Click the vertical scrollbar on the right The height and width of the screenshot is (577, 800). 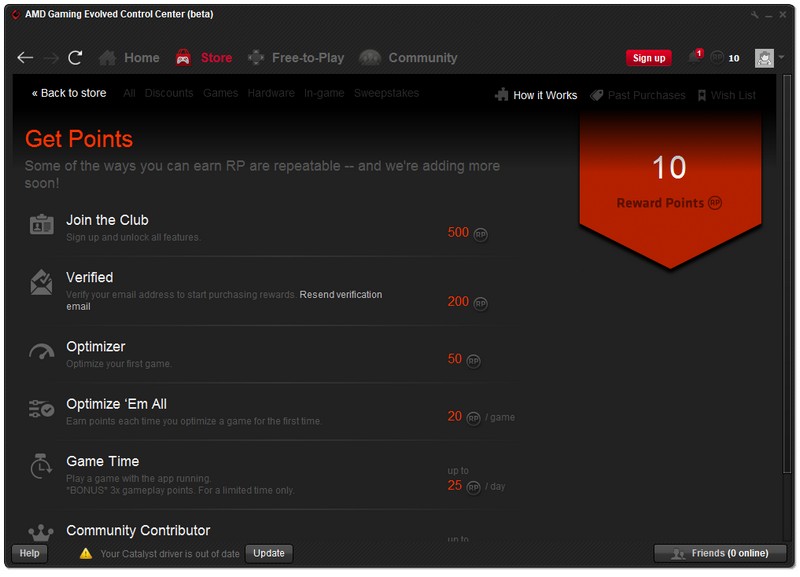coord(786,274)
